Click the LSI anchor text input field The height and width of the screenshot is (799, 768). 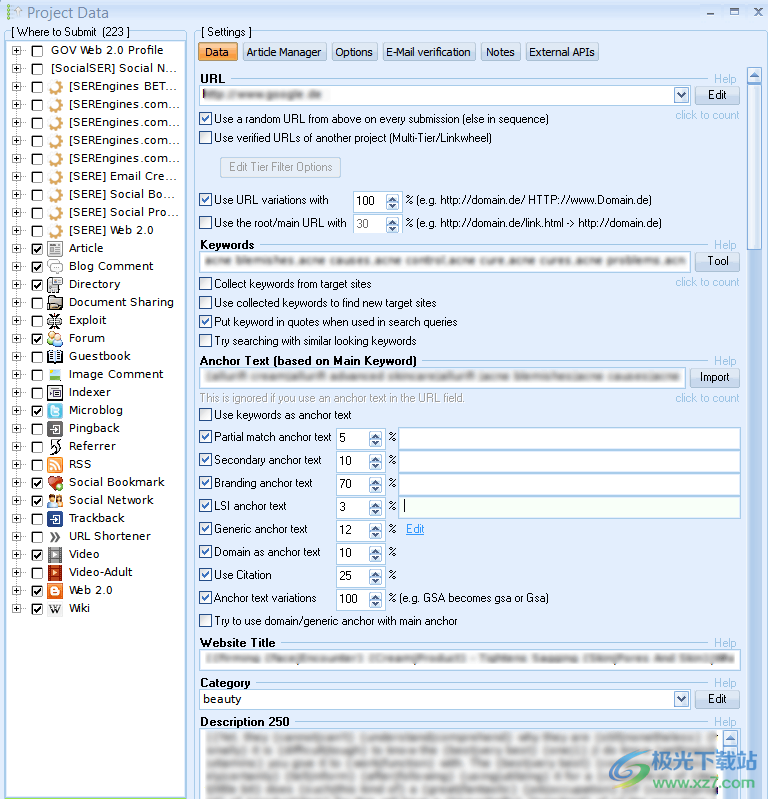(x=569, y=506)
